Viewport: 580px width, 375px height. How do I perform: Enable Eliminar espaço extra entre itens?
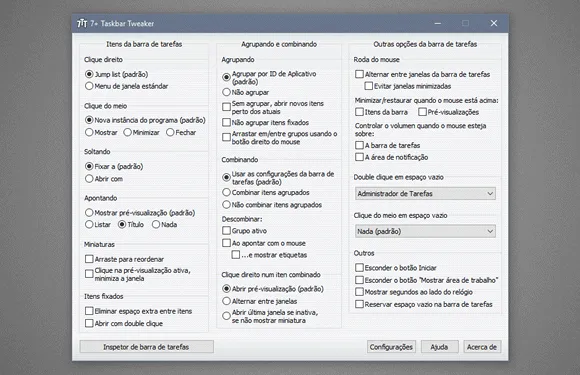point(89,311)
